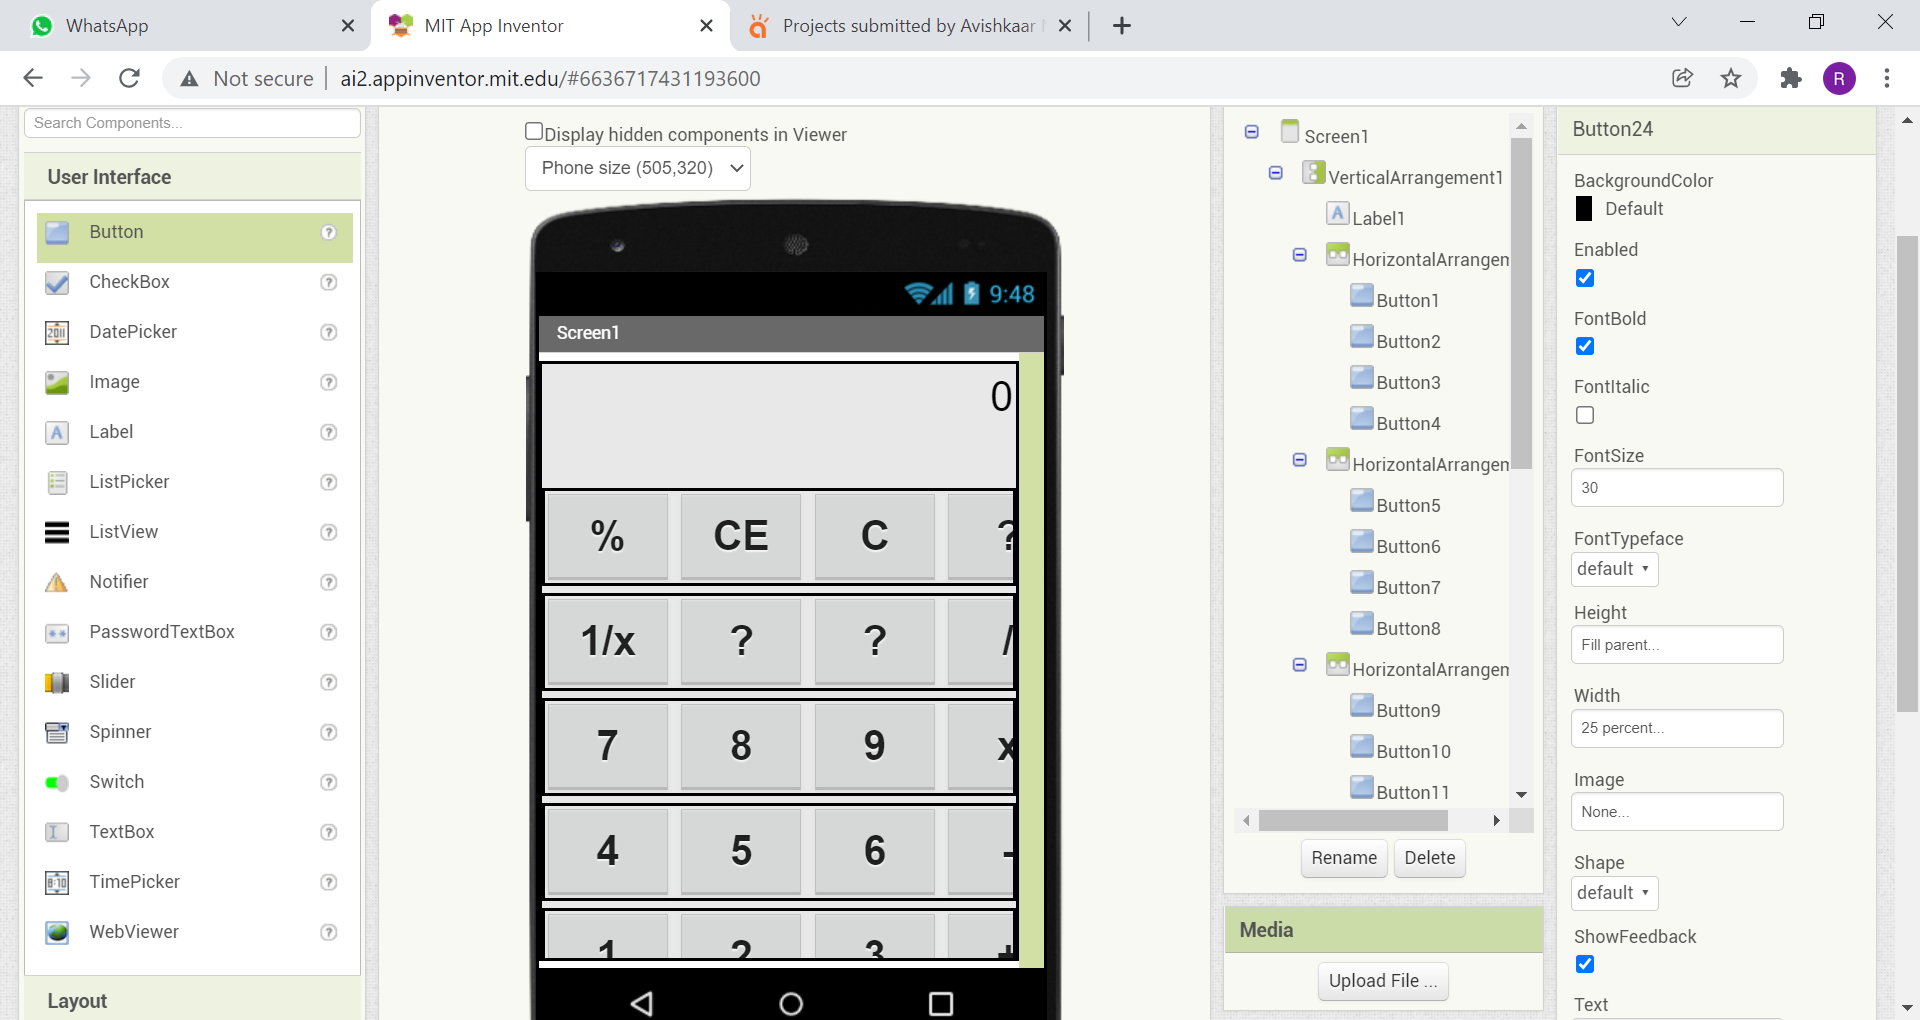Open help for the ListPicker component
Viewport: 1920px width, 1020px height.
point(329,482)
